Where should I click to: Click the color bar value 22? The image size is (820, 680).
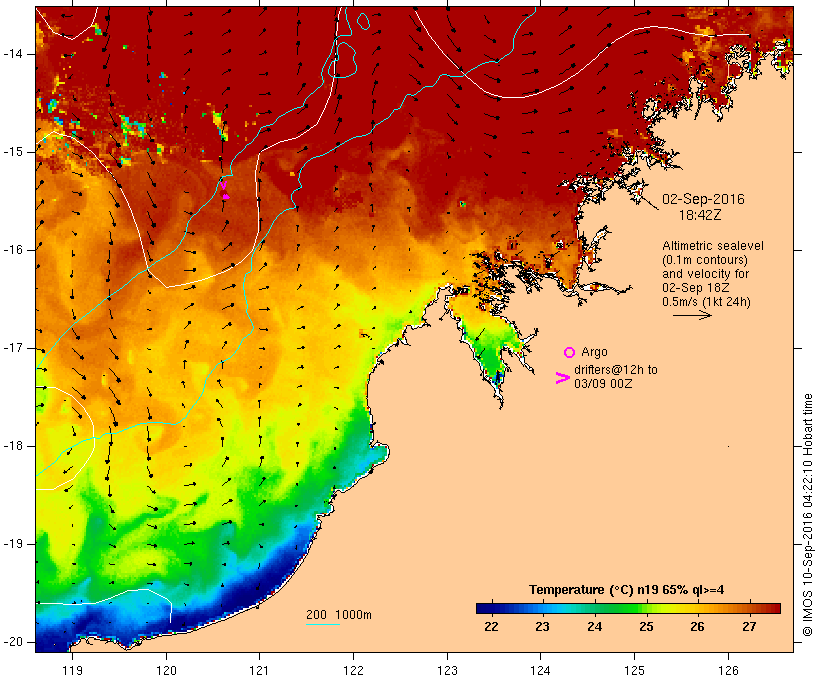coord(491,627)
